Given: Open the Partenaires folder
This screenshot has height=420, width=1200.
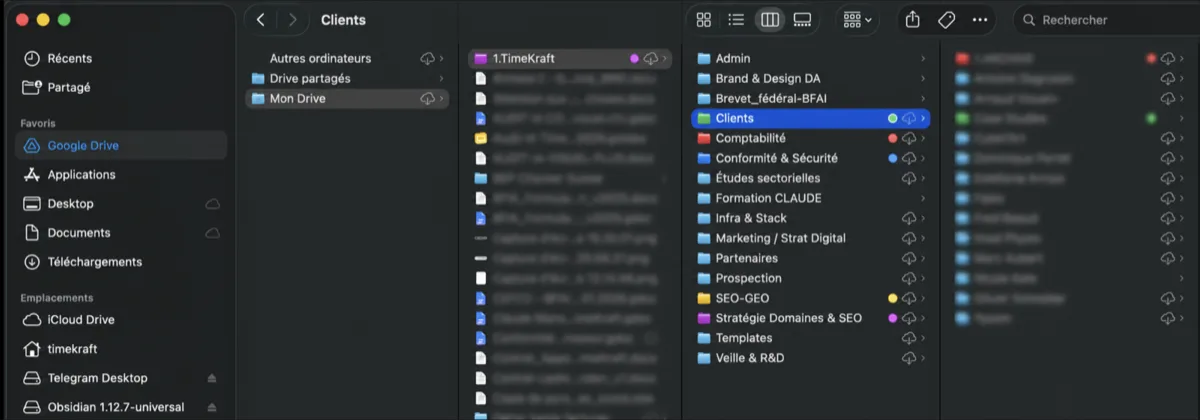Looking at the screenshot, I should click(x=811, y=258).
